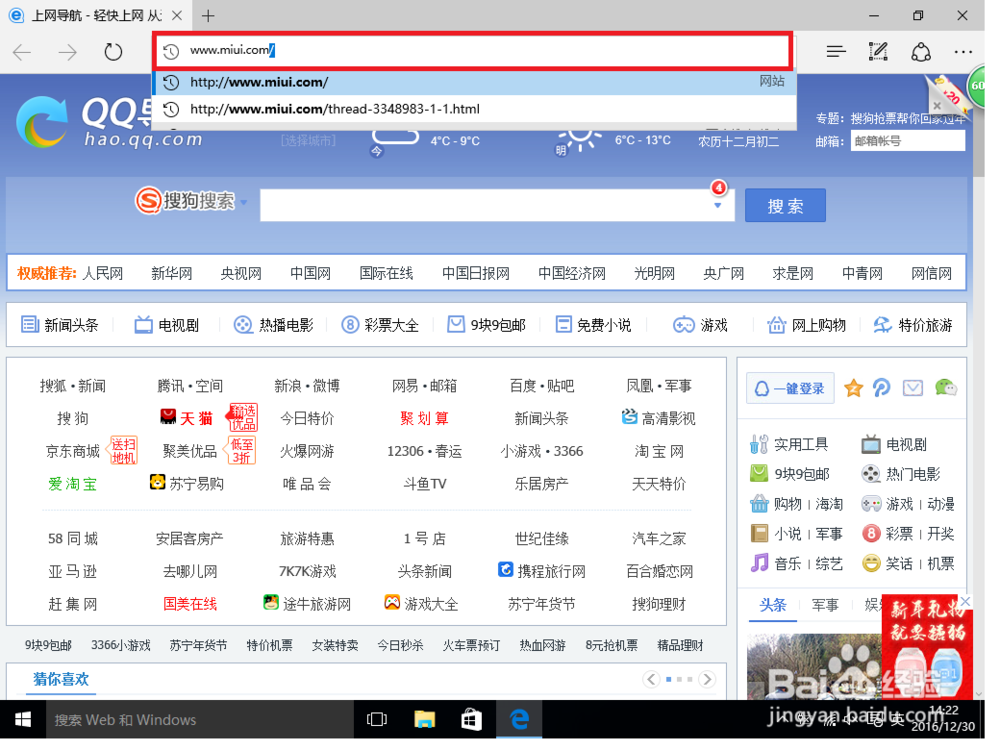Open the 国美在线 link
The height and width of the screenshot is (750, 1000).
pos(190,604)
